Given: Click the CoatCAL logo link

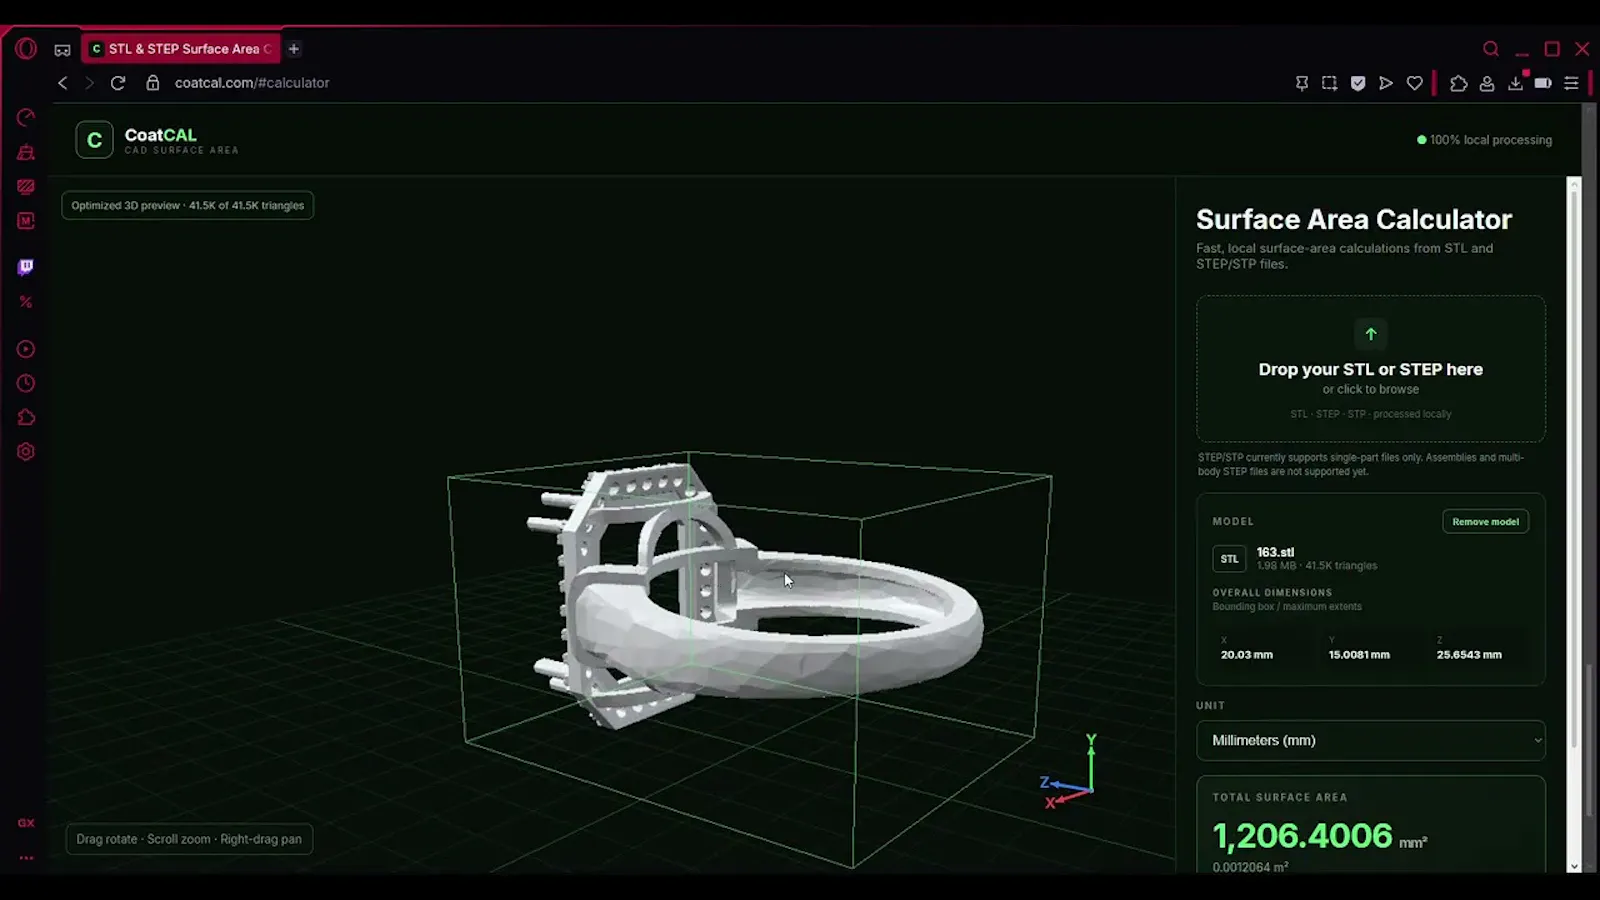Looking at the screenshot, I should [158, 140].
